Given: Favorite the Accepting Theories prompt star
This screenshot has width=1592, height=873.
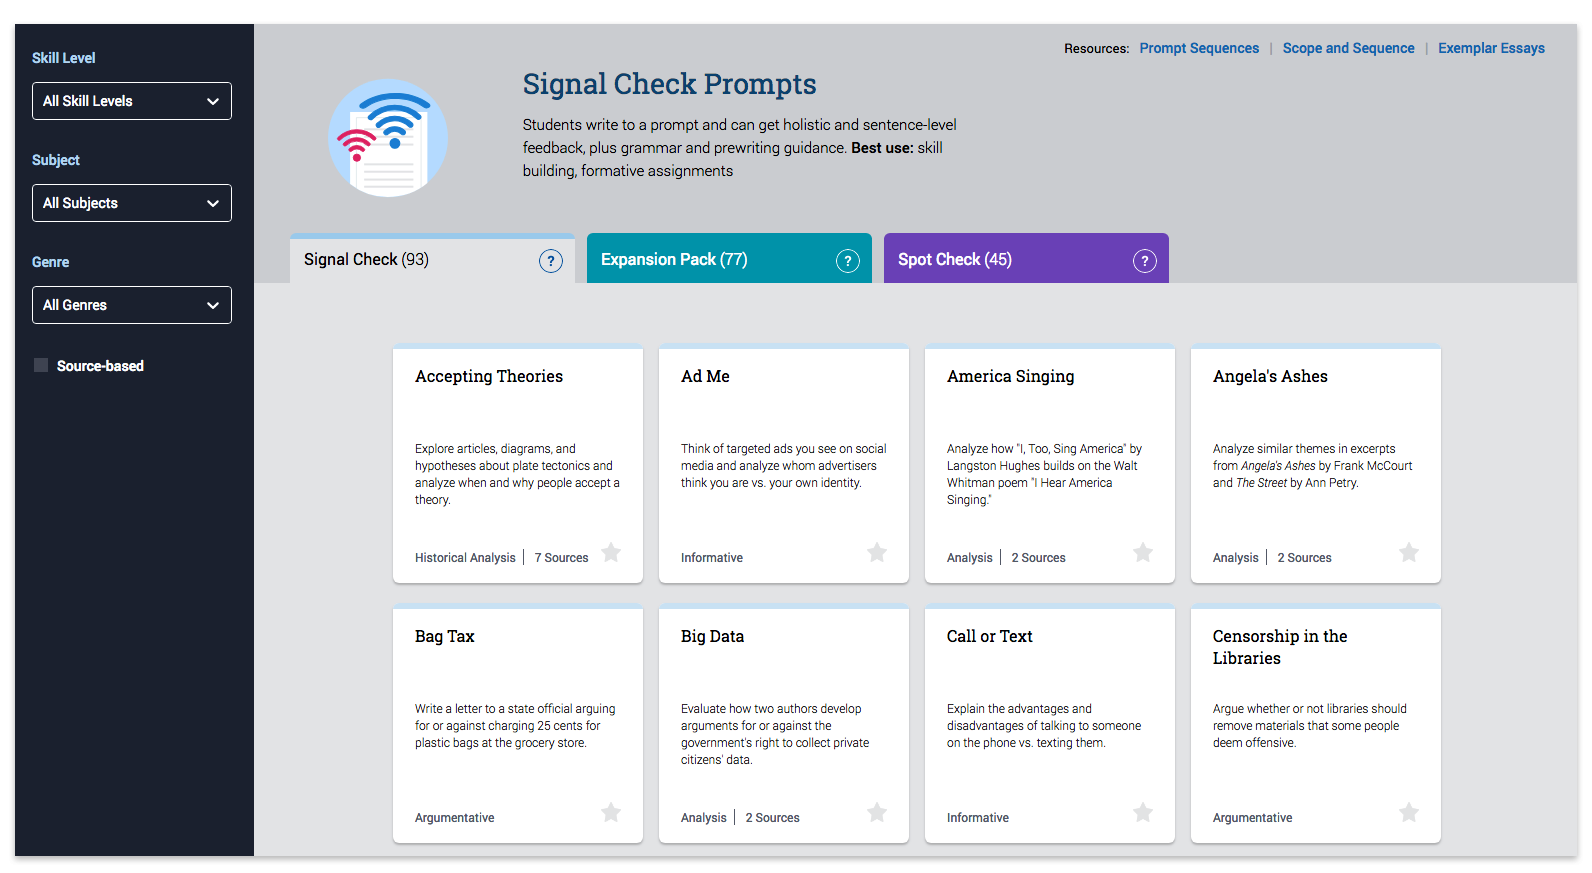Looking at the screenshot, I should point(611,552).
